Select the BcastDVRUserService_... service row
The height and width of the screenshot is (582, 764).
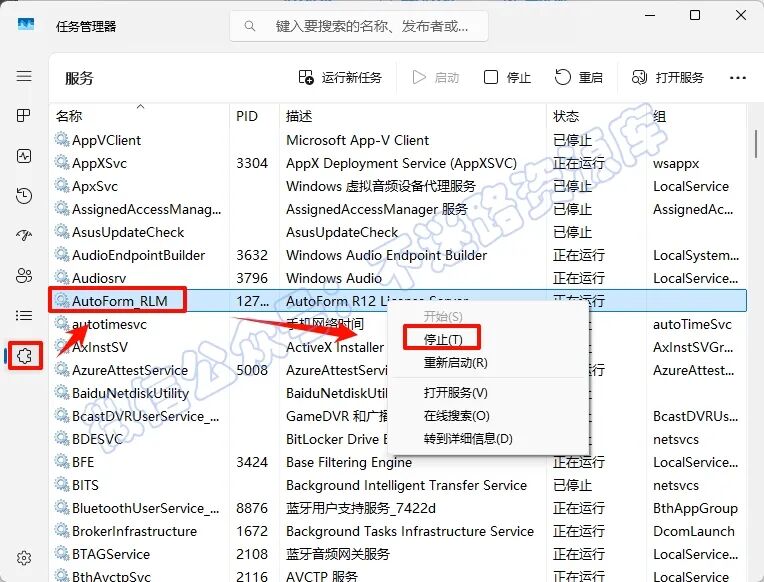(398, 416)
